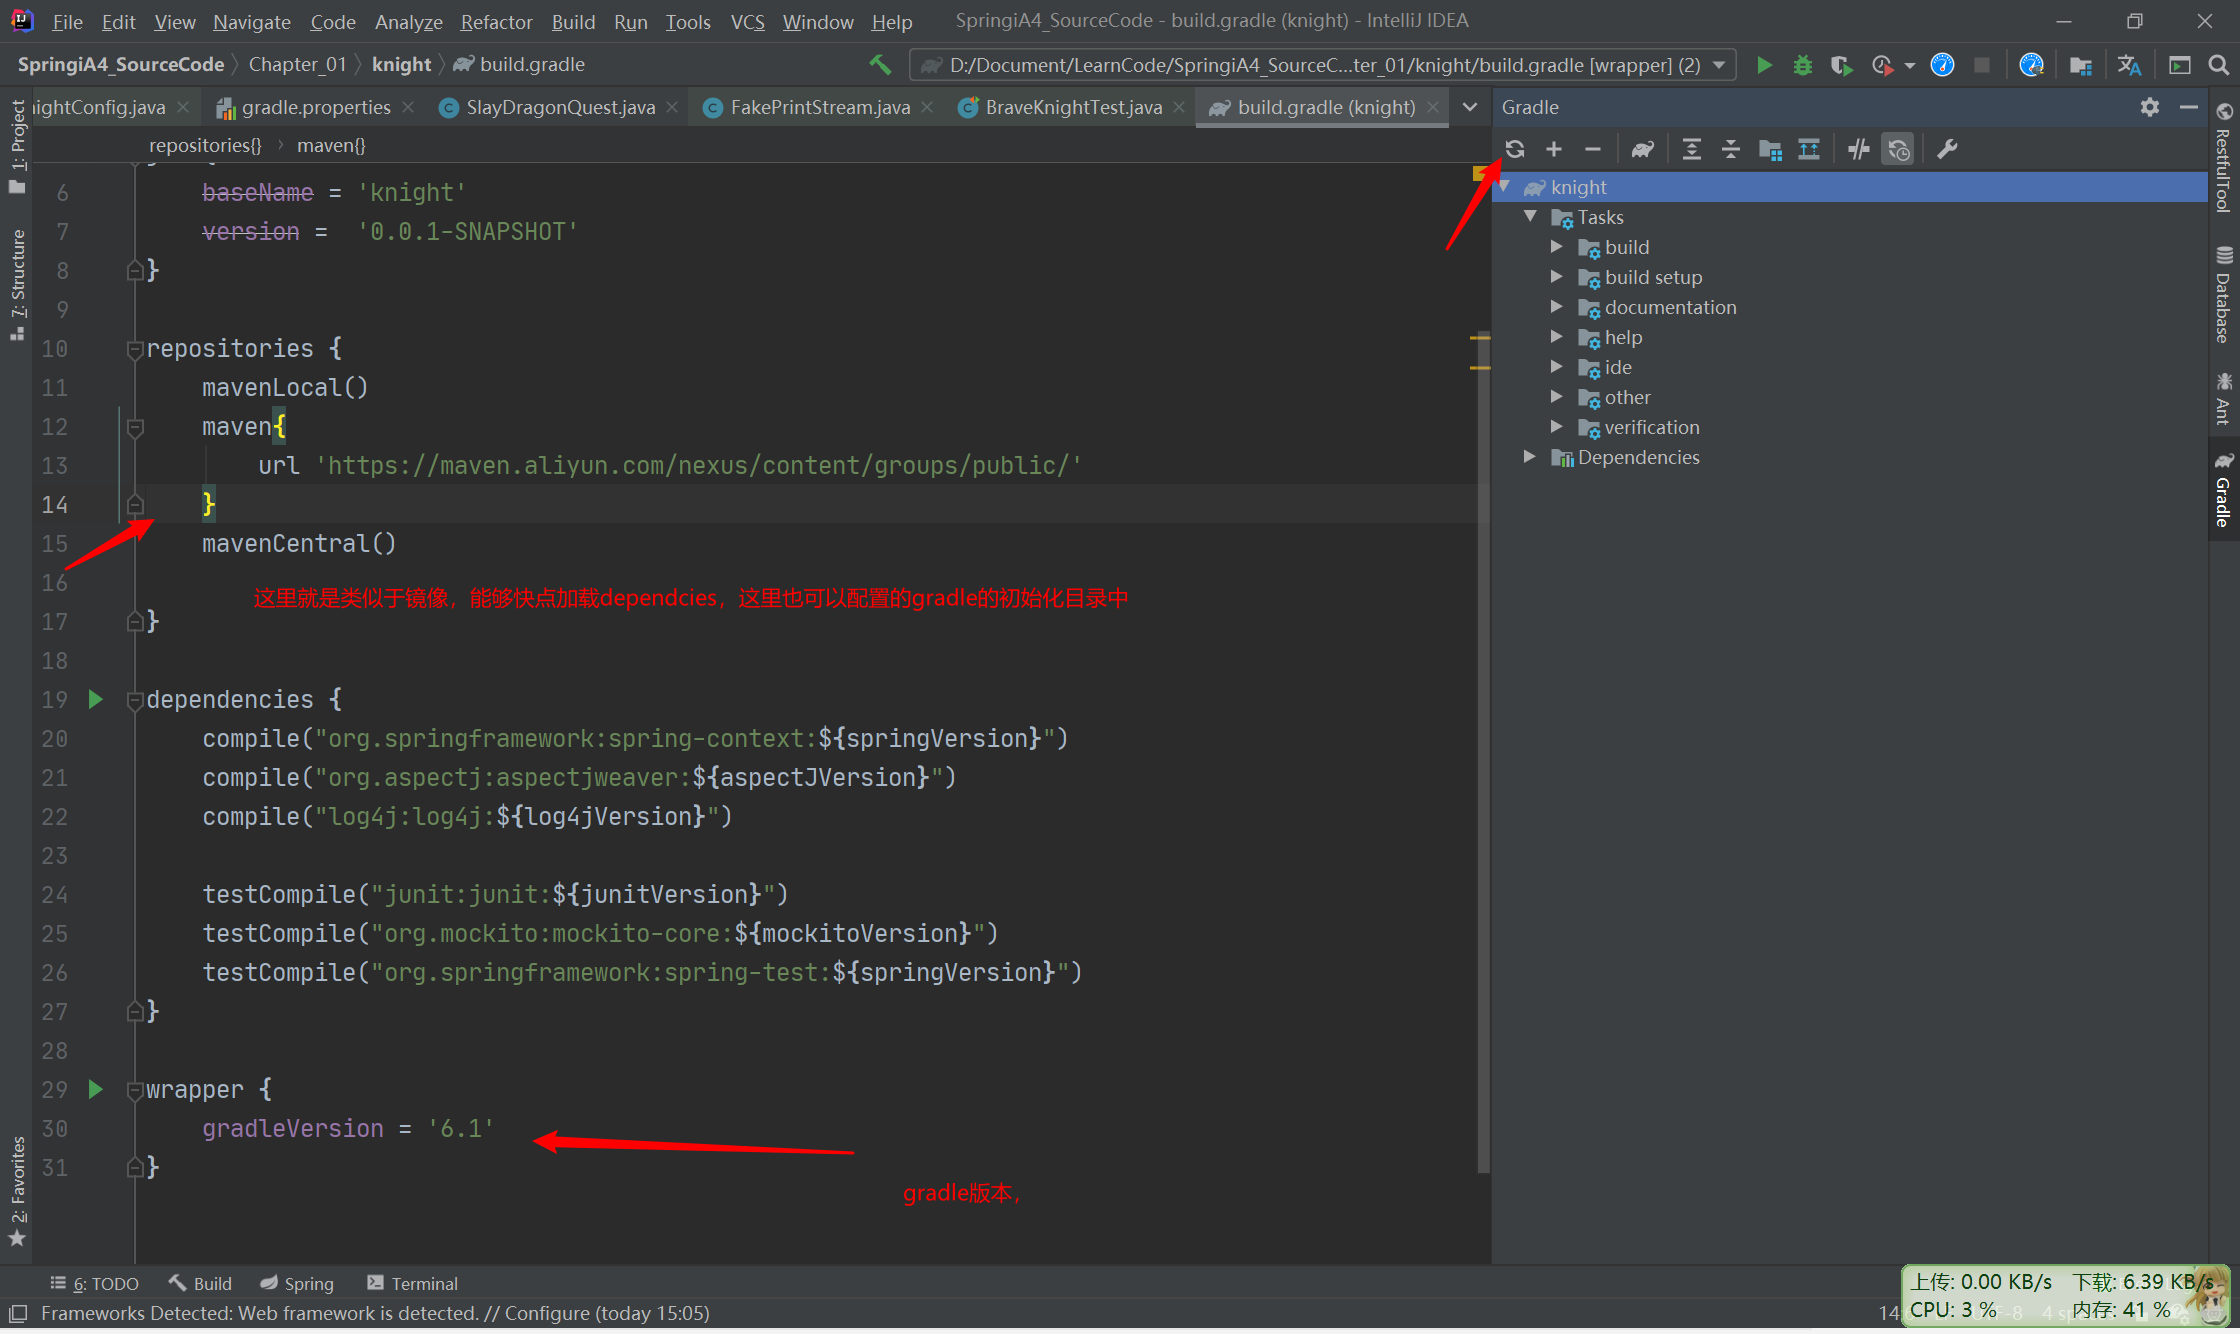Switch to gradle.properties tab
This screenshot has width=2240, height=1334.
(x=314, y=107)
